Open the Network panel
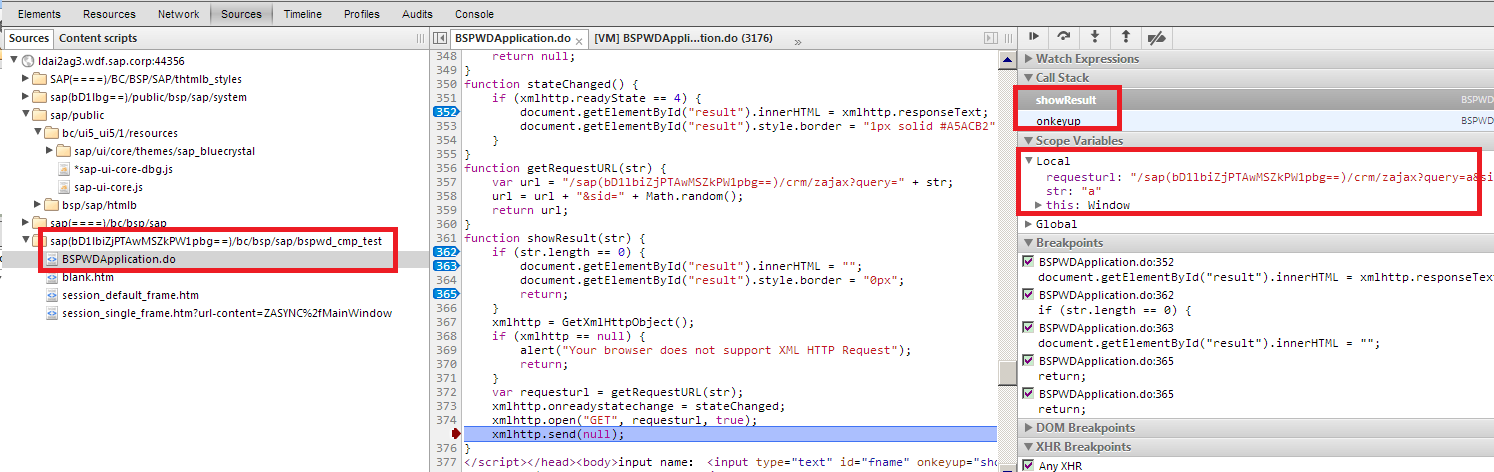Screen dimensions: 1494x472 (179, 14)
